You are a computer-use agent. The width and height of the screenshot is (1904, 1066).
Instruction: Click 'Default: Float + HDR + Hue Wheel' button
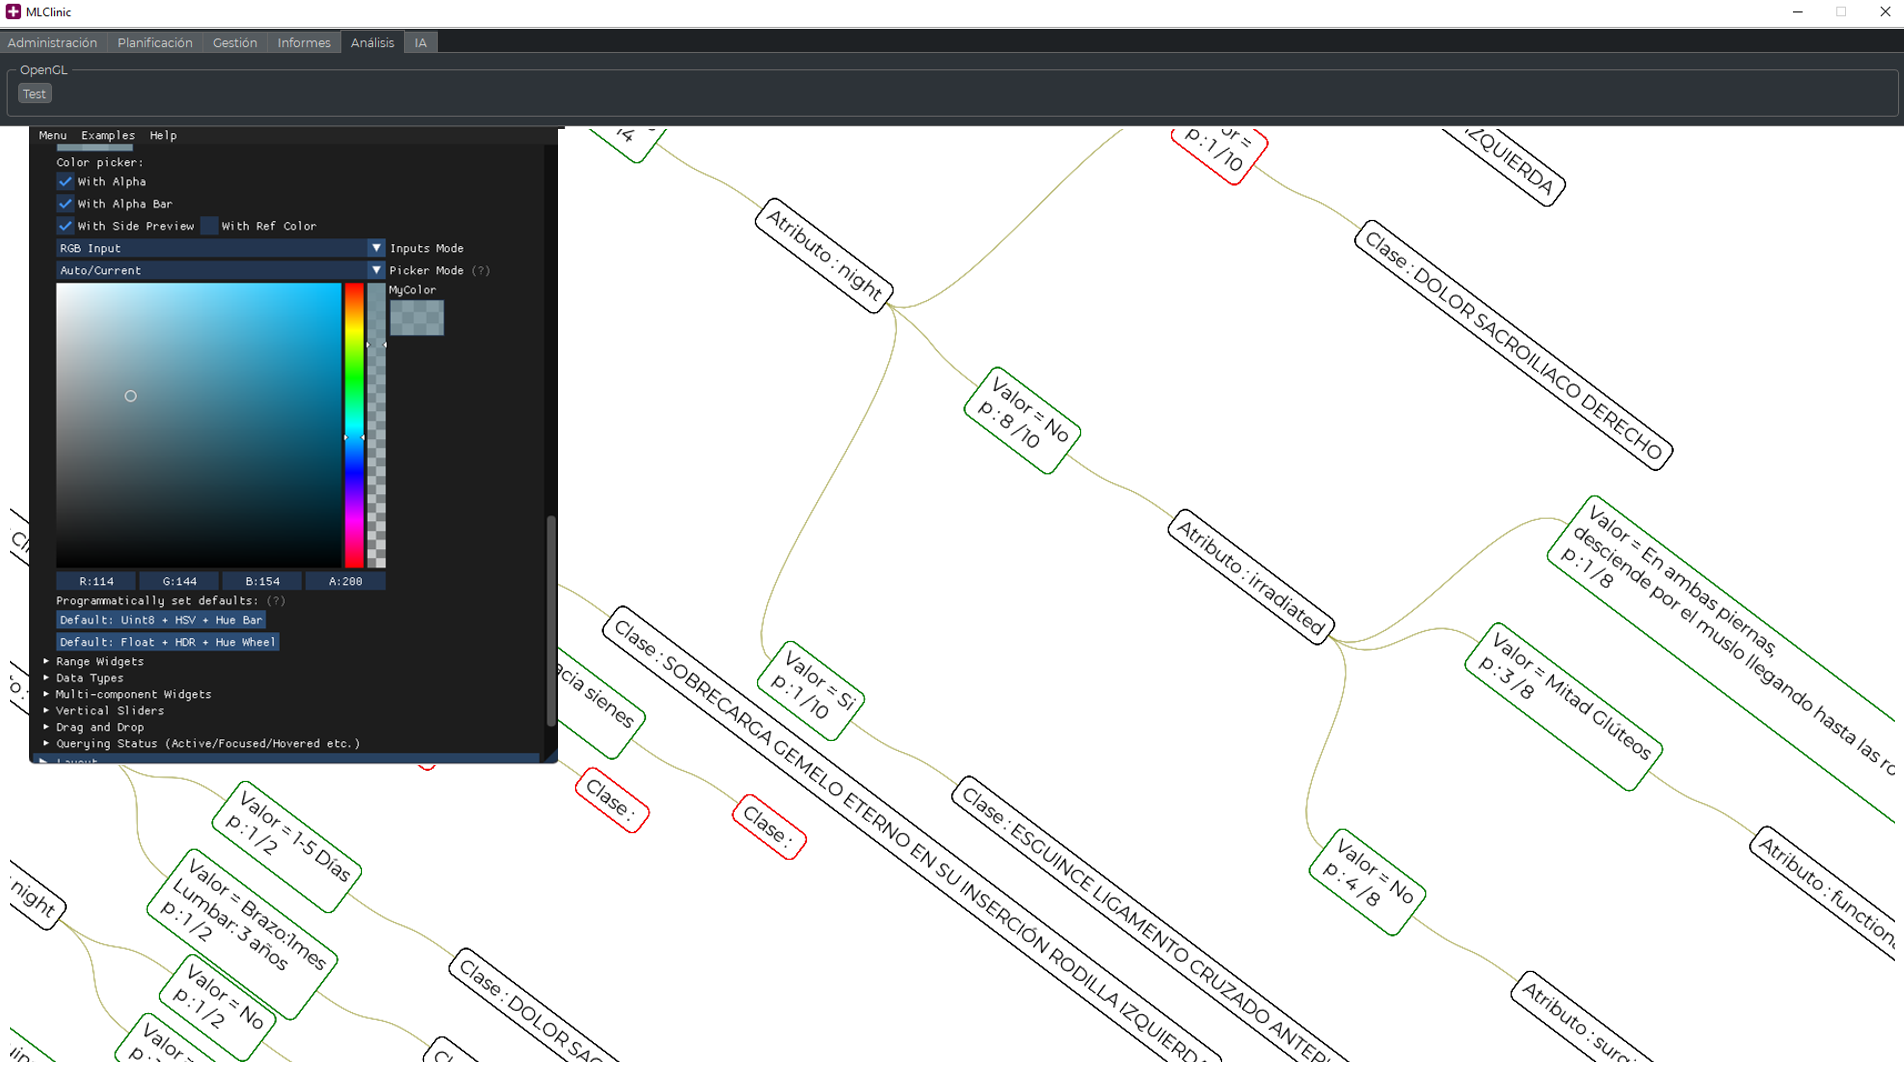point(167,642)
